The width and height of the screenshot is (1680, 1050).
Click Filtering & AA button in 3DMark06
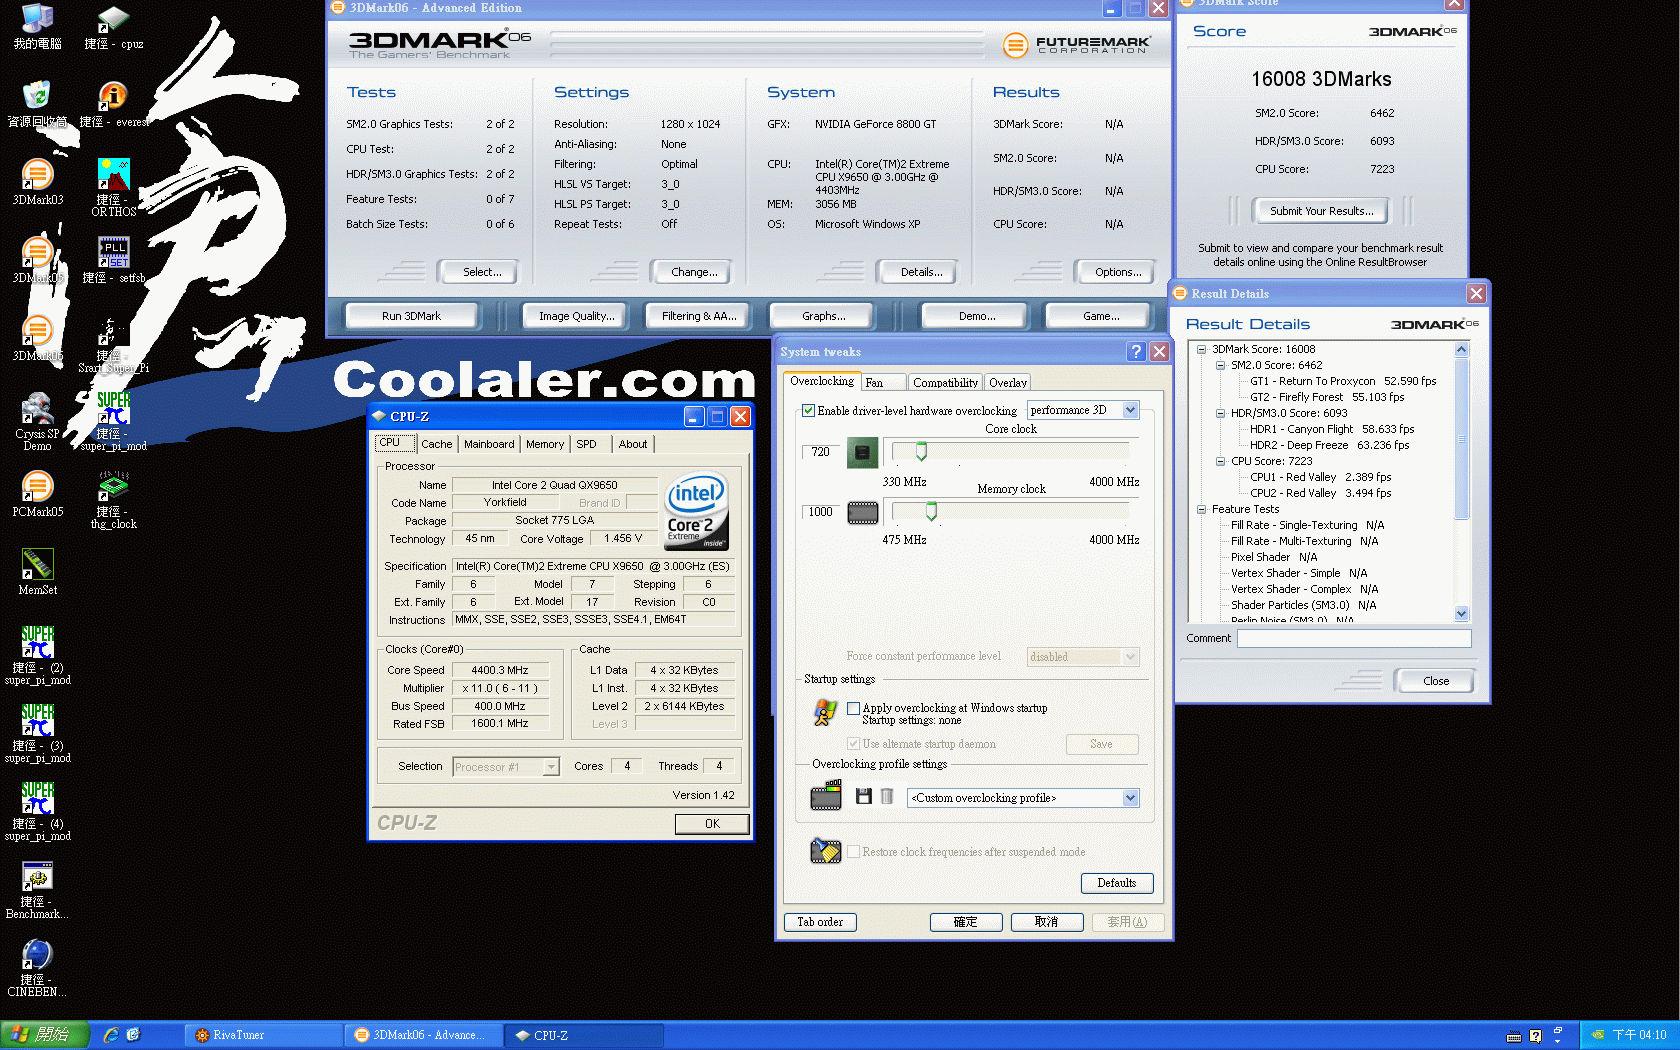point(699,316)
